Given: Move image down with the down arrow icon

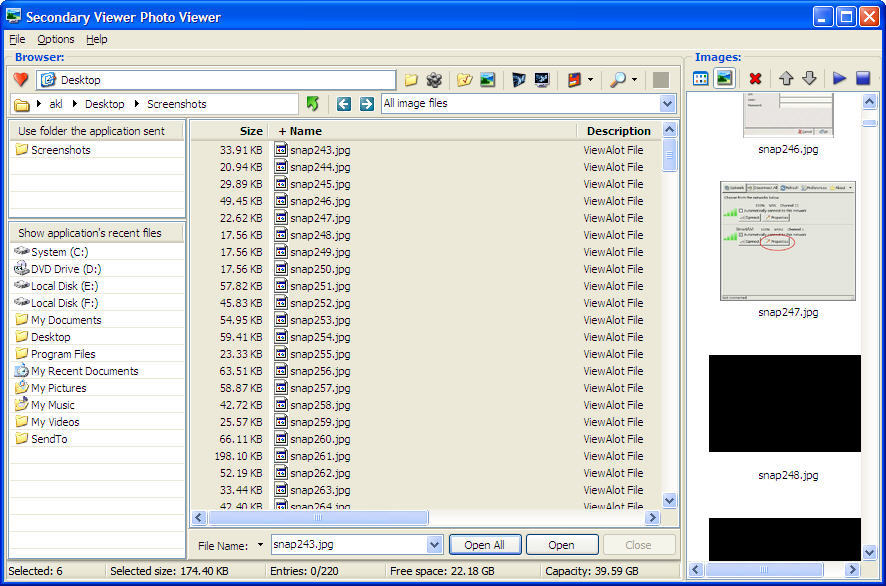Looking at the screenshot, I should (809, 79).
